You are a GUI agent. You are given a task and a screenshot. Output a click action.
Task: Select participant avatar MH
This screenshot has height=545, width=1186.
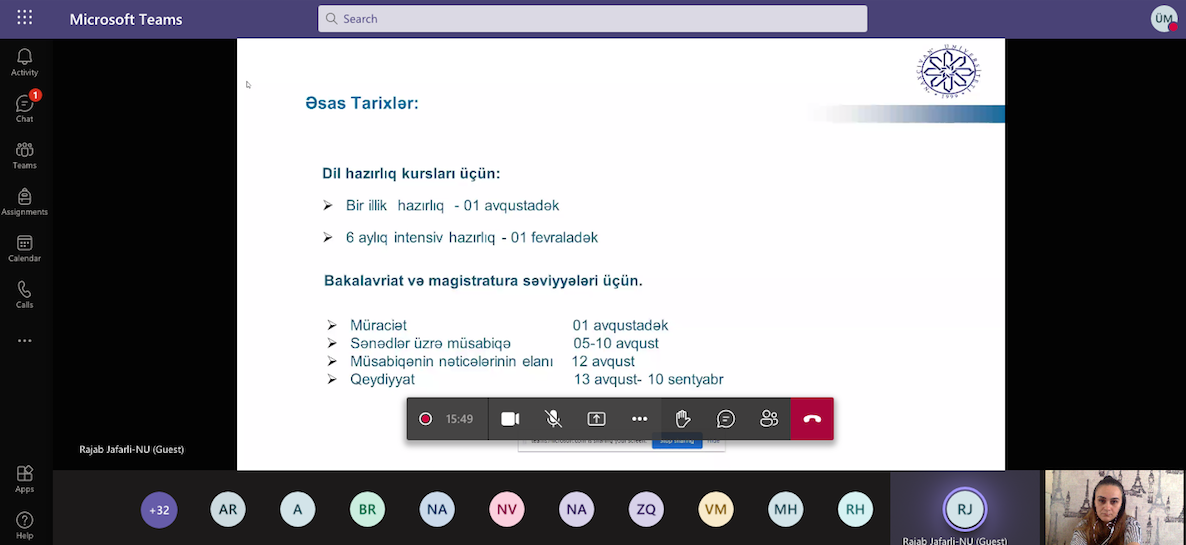785,509
